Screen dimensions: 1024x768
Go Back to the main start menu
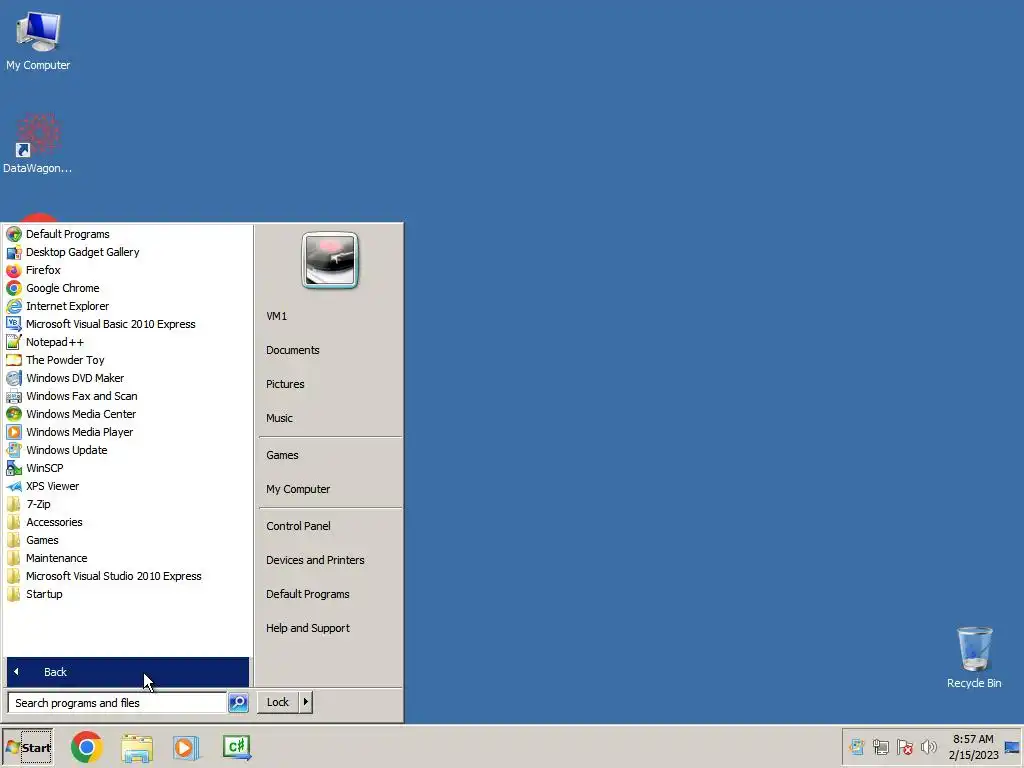pos(127,672)
